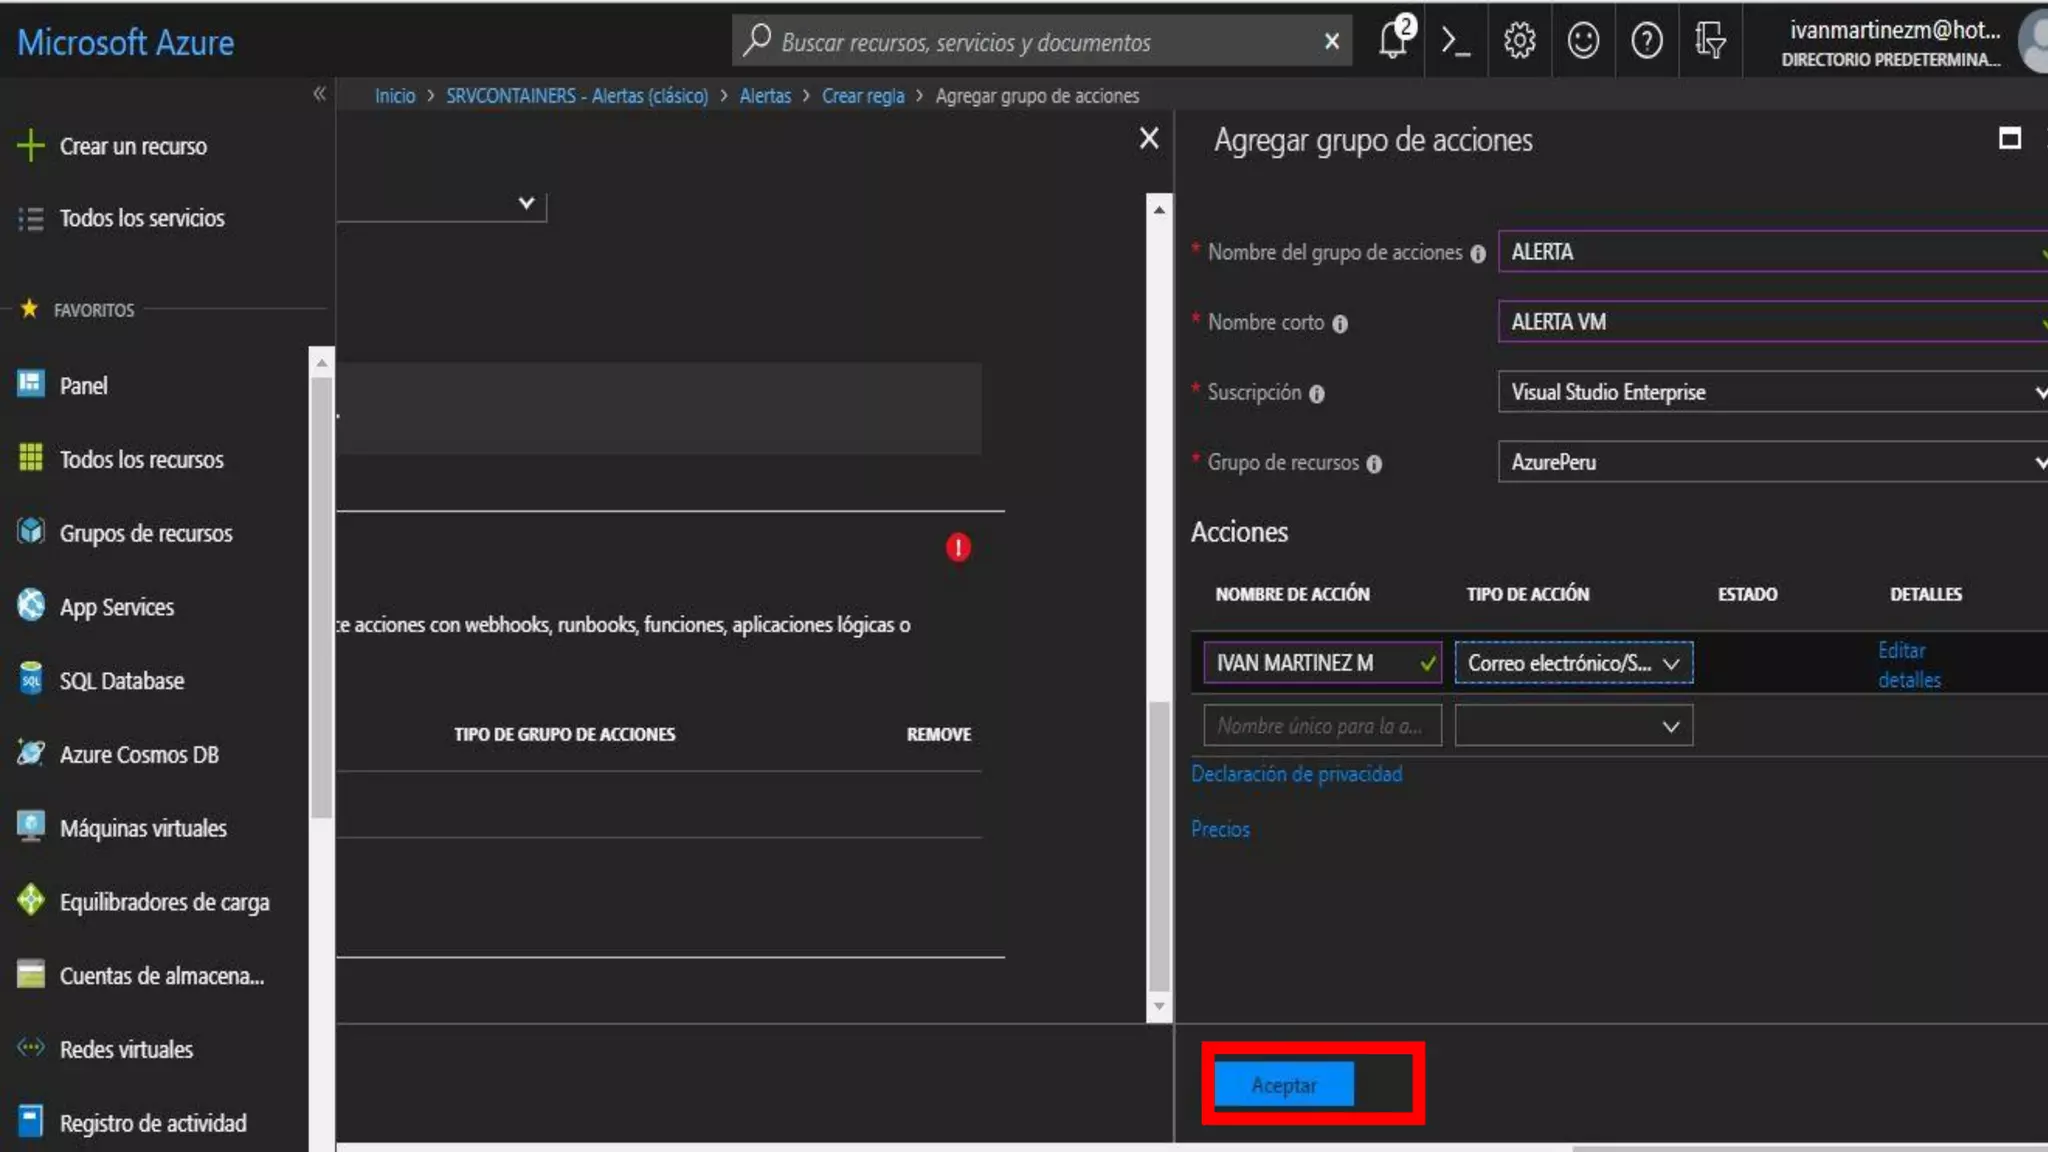Click the Crear un recurso plus icon
2048x1152 pixels.
tap(31, 146)
